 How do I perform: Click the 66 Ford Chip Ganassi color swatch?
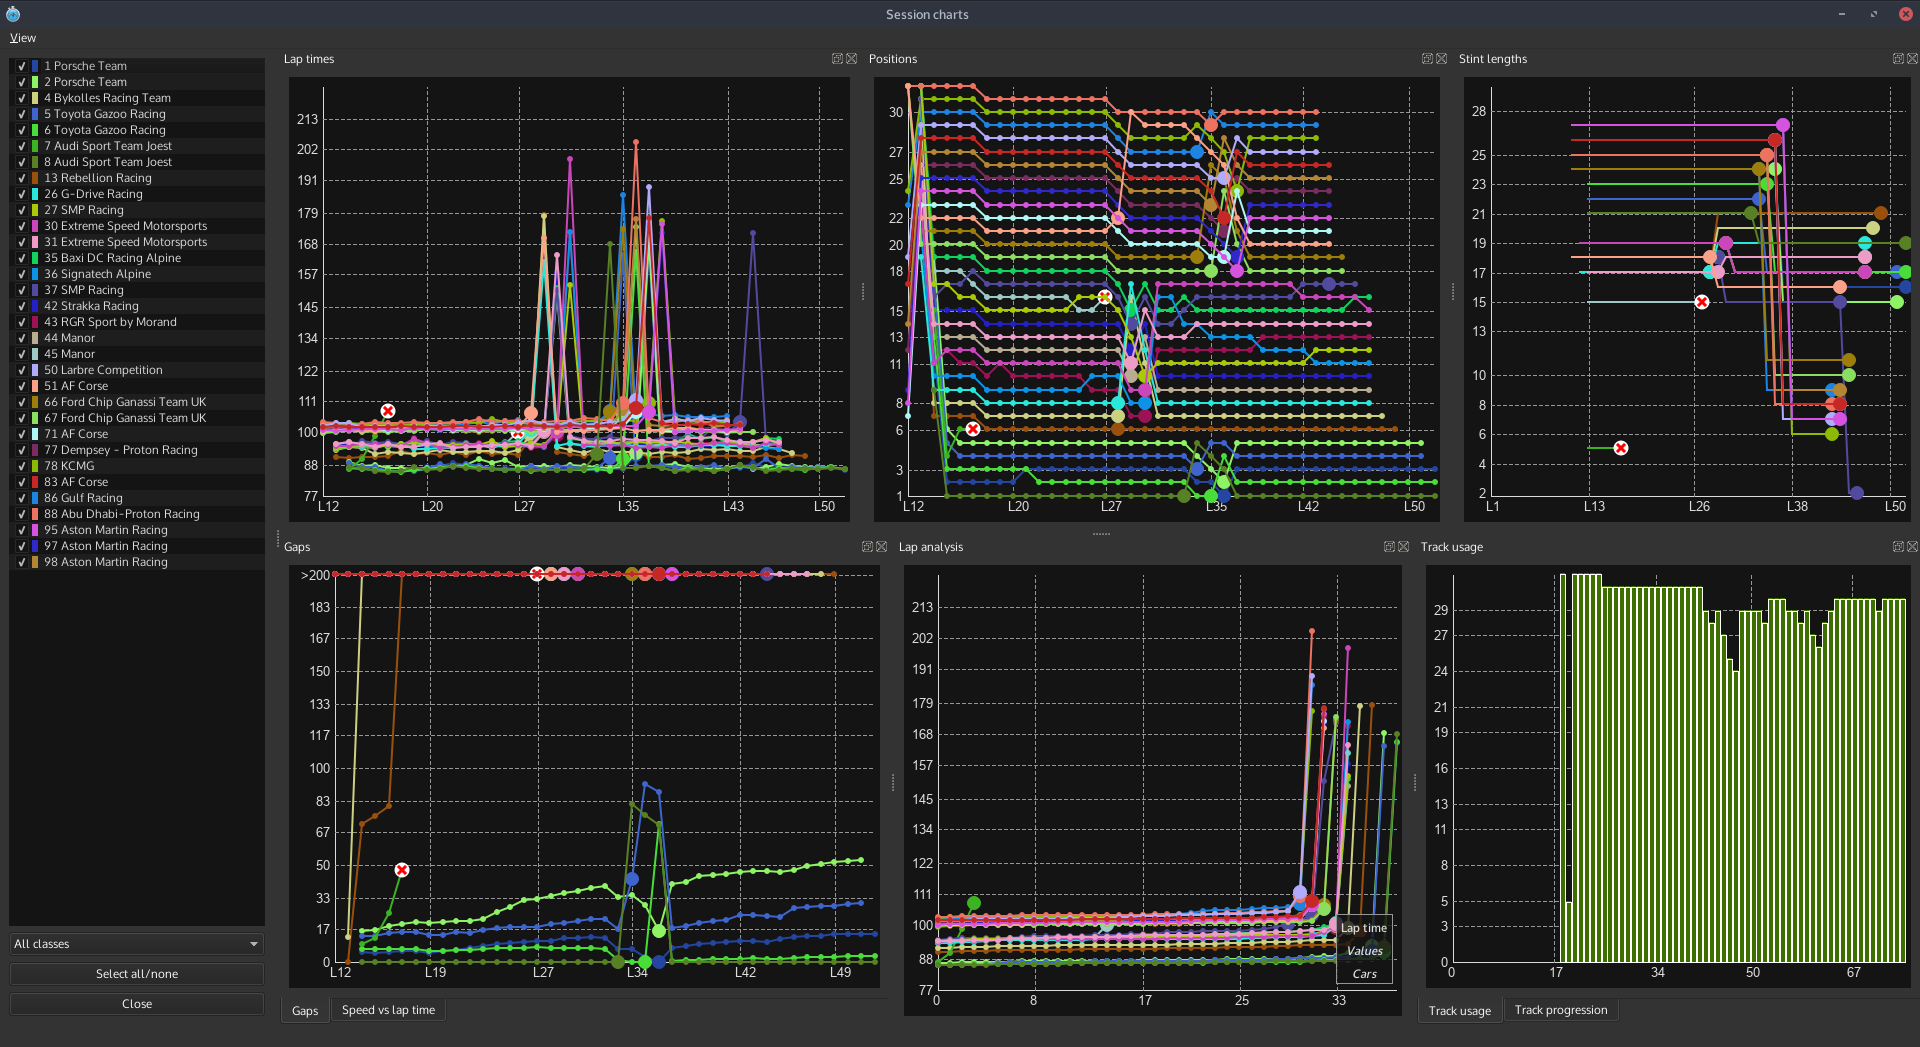pos(35,402)
